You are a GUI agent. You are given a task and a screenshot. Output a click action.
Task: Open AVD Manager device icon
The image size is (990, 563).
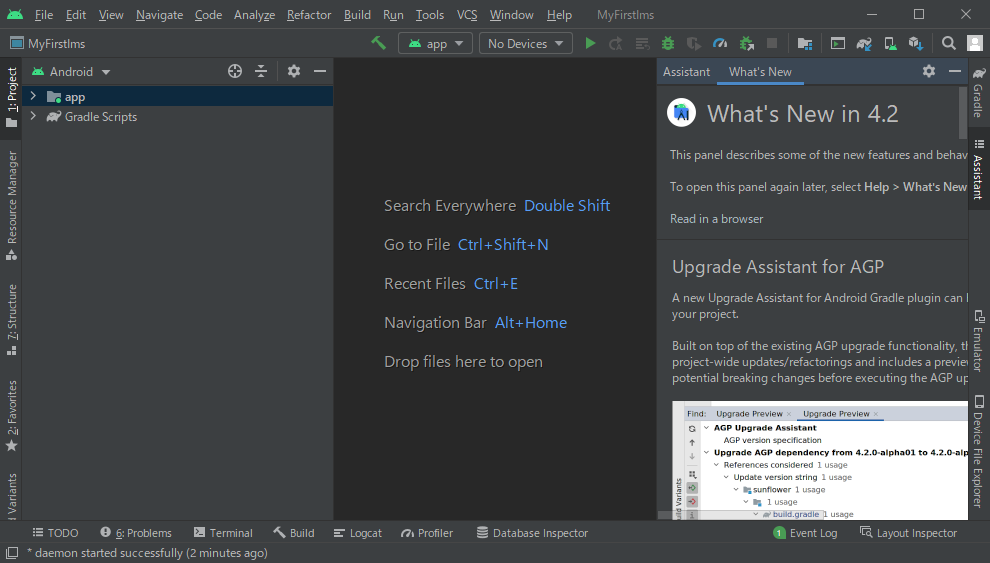[x=890, y=43]
